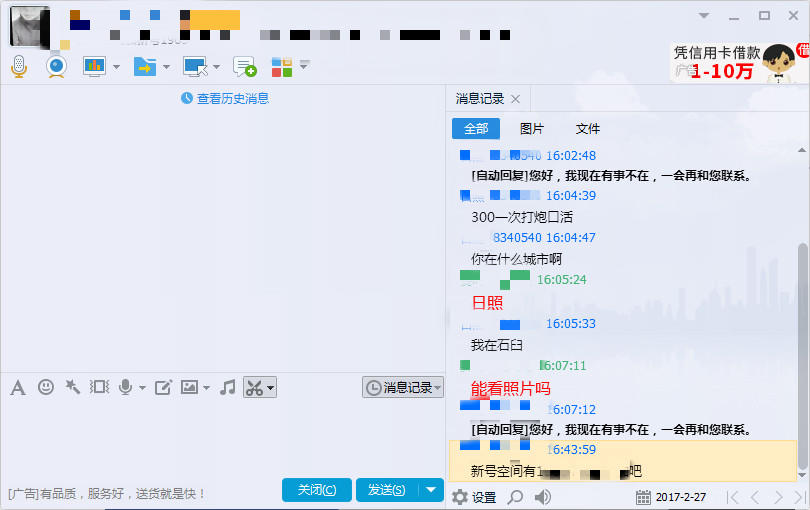Expand the send options arrow beside 发送

[x=431, y=489]
